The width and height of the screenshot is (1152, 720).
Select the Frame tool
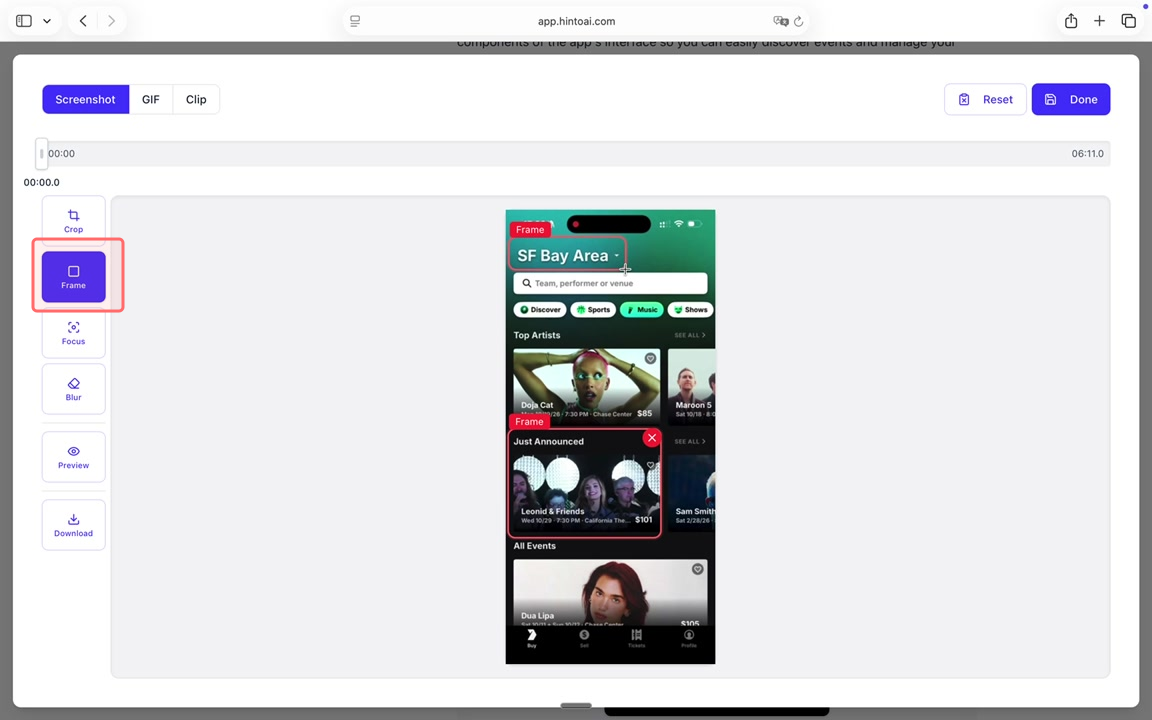click(x=73, y=277)
